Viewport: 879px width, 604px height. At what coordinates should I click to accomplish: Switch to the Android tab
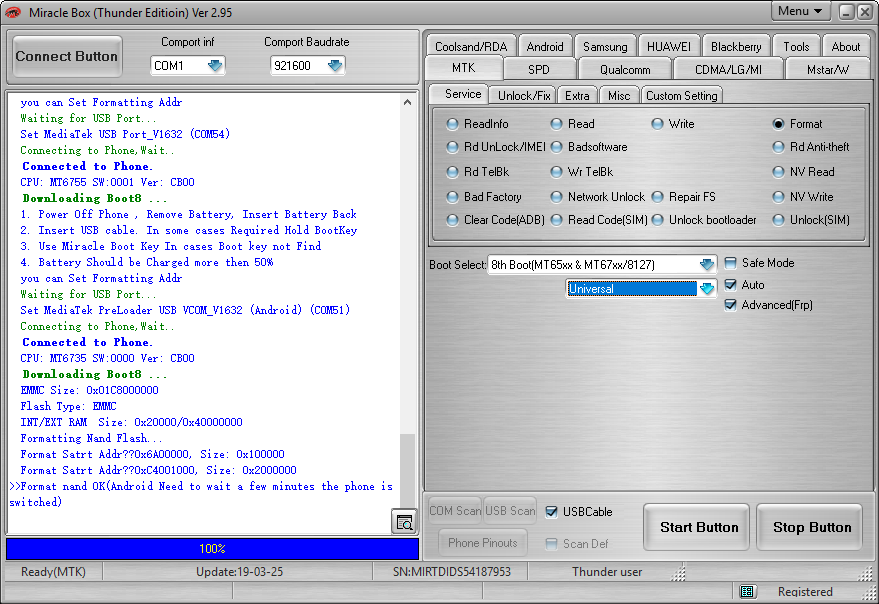[545, 47]
